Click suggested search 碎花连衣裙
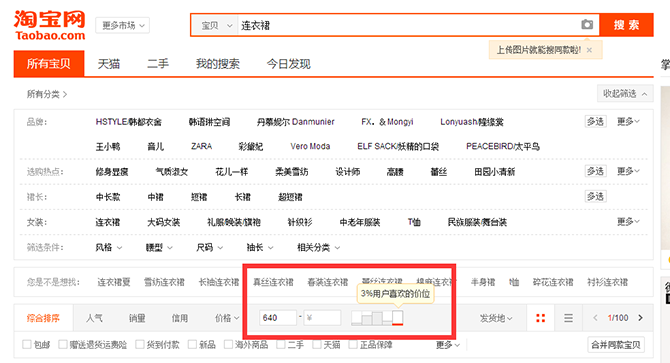This screenshot has height=363, width=670. (x=553, y=282)
